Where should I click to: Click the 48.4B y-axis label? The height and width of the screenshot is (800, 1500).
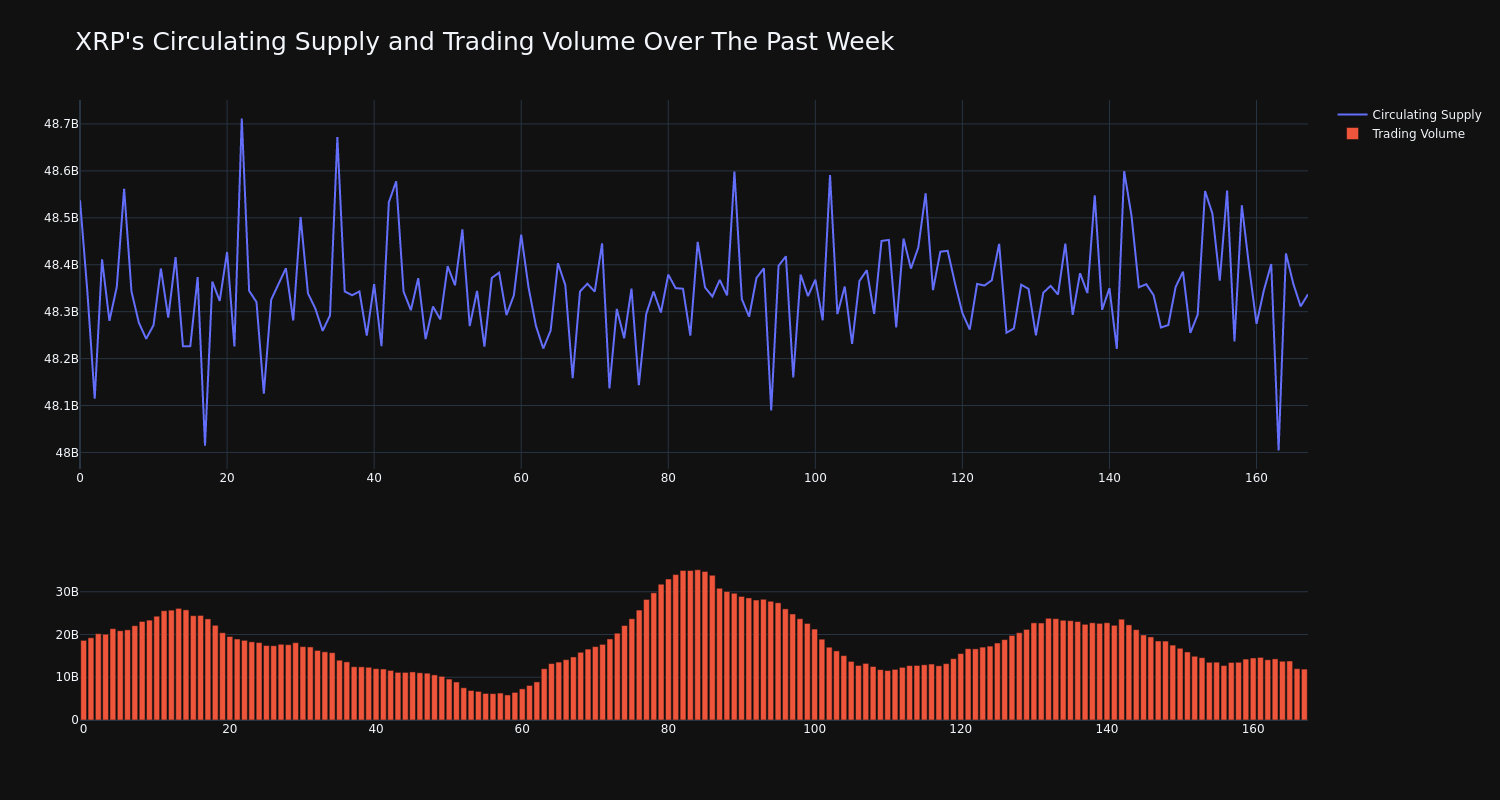point(61,265)
